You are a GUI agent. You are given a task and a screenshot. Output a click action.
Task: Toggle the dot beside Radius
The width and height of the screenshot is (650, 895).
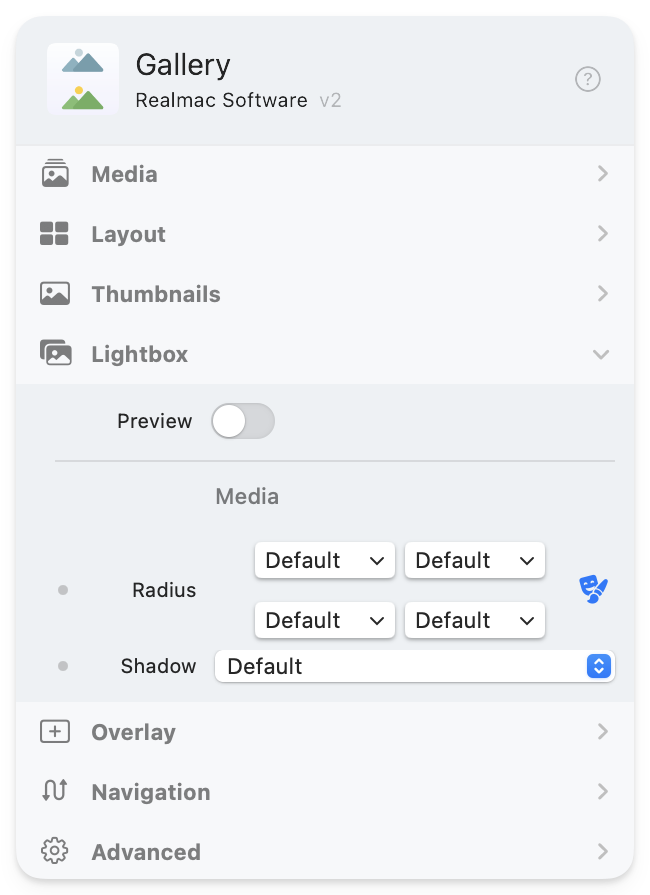coord(63,590)
